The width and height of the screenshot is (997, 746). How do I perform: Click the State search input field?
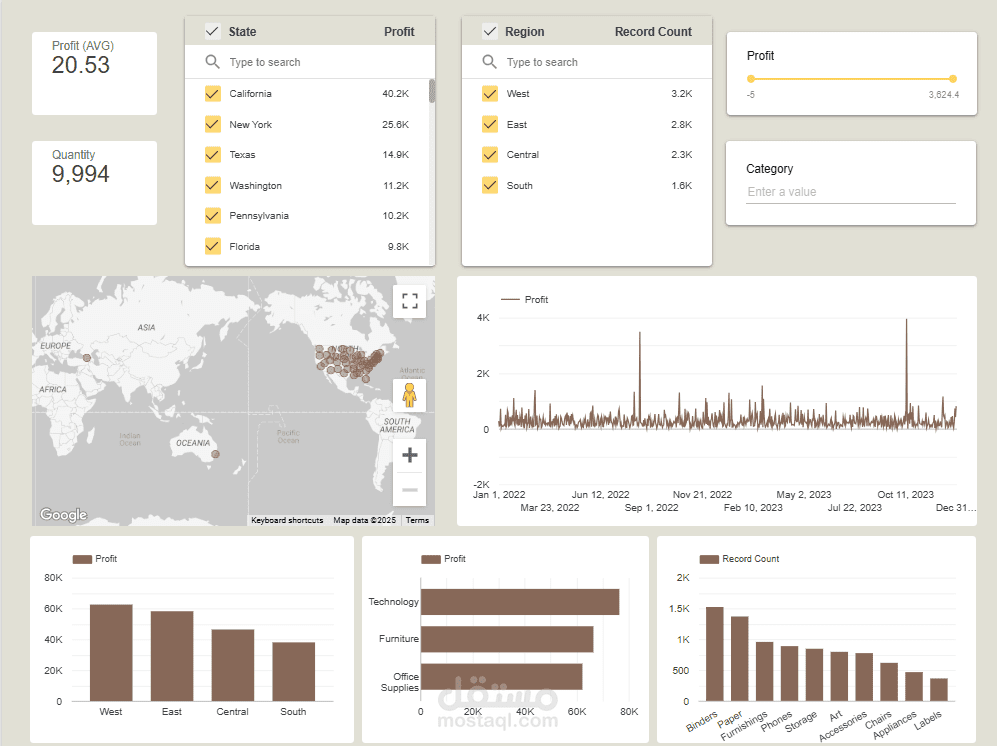click(310, 62)
